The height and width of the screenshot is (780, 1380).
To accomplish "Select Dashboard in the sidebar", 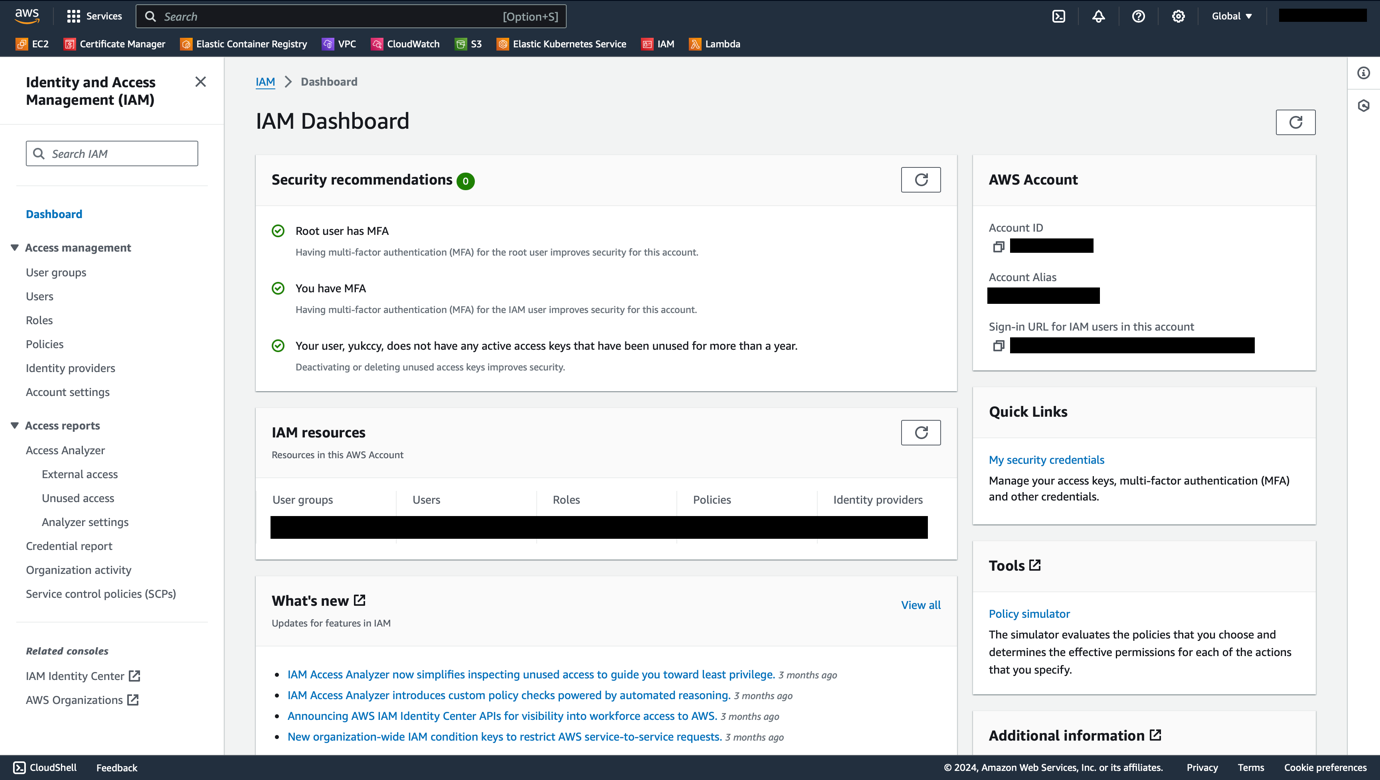I will click(54, 214).
